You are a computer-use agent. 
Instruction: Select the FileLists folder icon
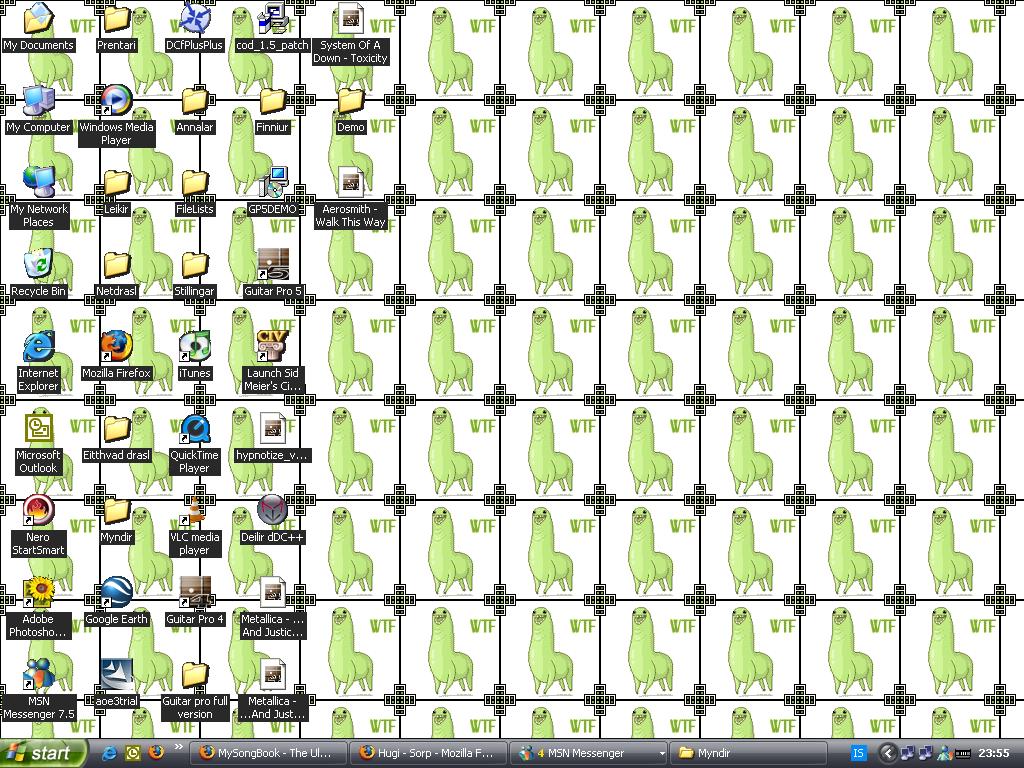(194, 191)
